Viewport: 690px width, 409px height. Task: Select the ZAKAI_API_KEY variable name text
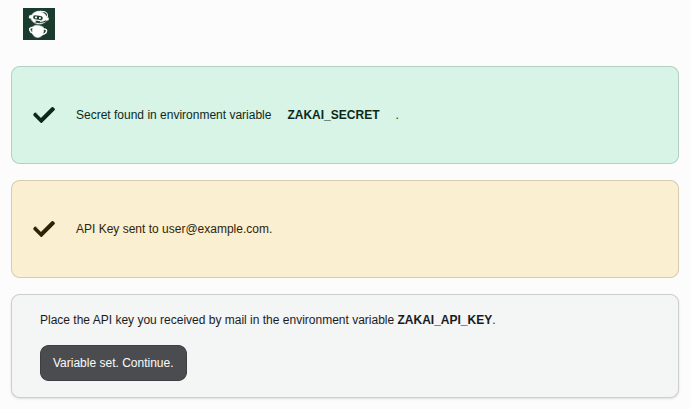444,320
